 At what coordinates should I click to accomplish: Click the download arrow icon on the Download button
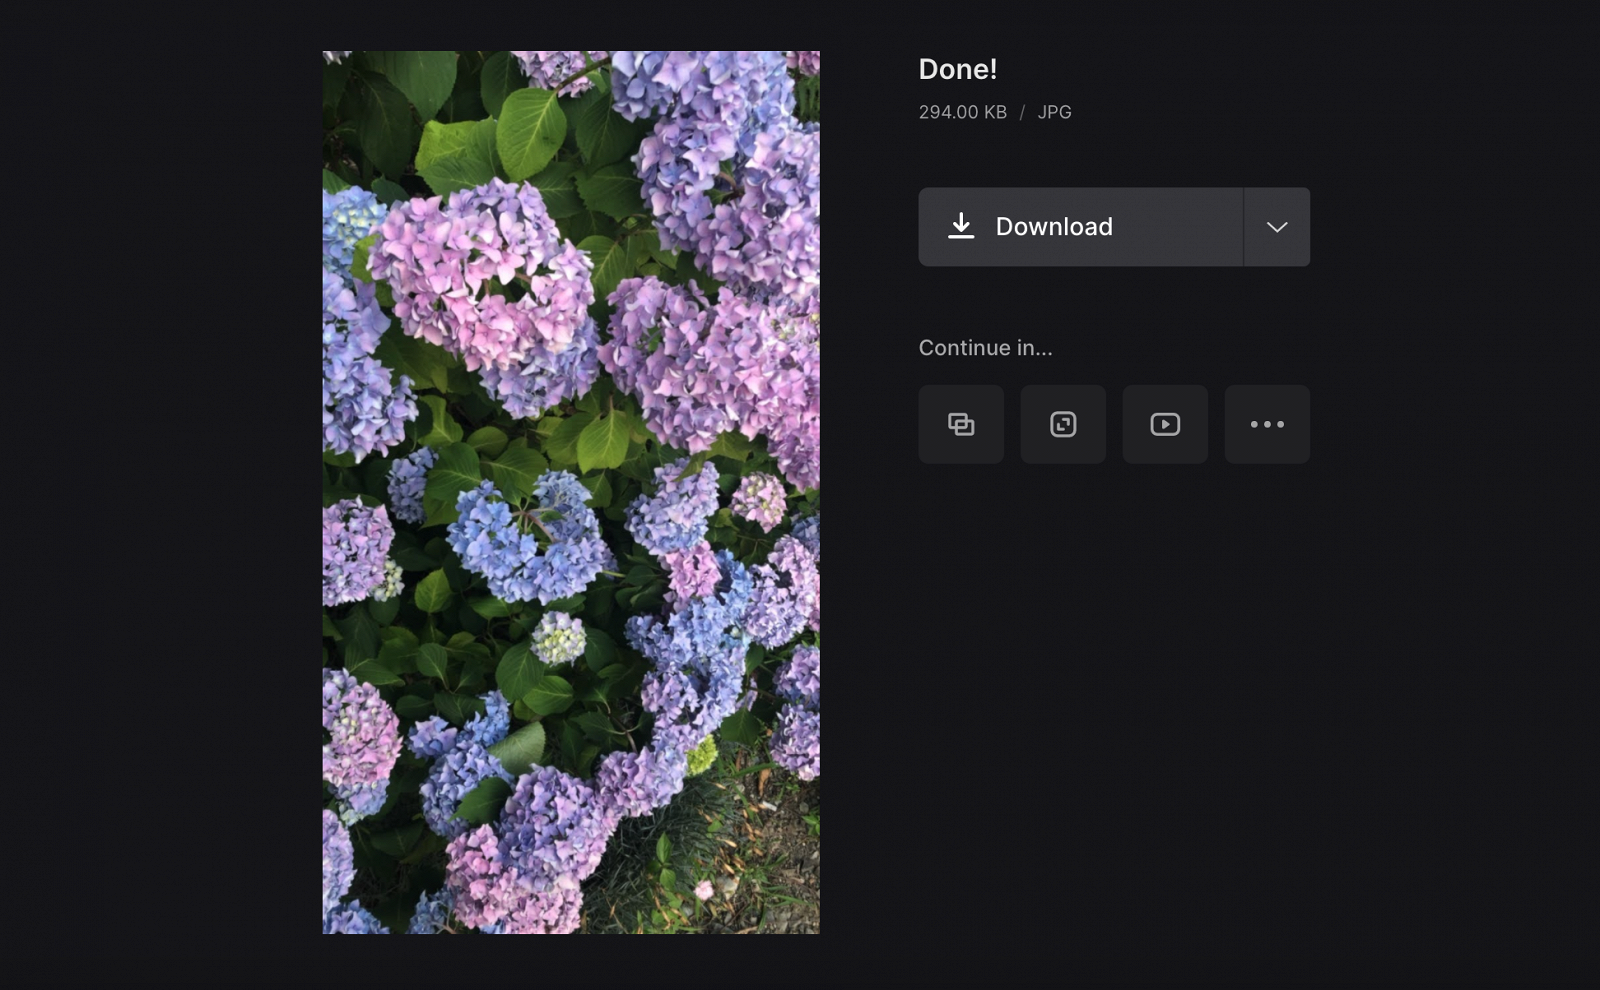961,227
